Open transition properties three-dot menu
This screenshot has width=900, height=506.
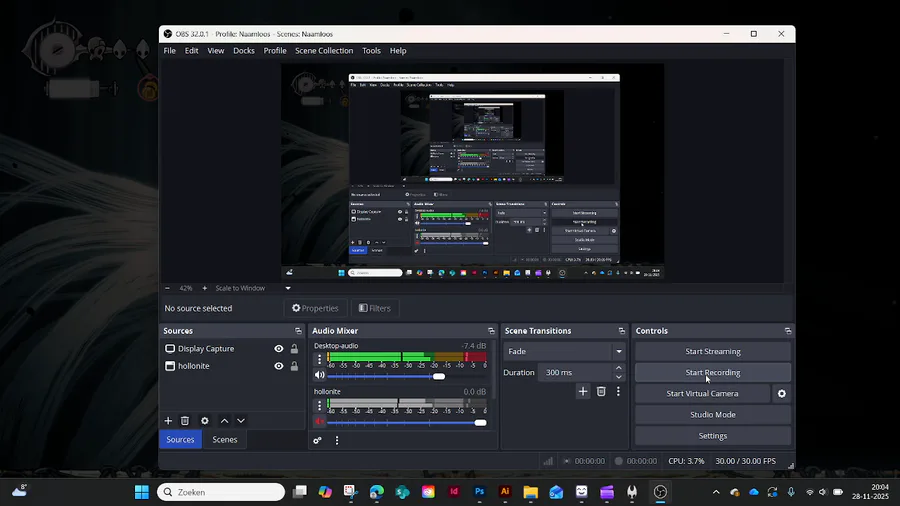pos(618,391)
